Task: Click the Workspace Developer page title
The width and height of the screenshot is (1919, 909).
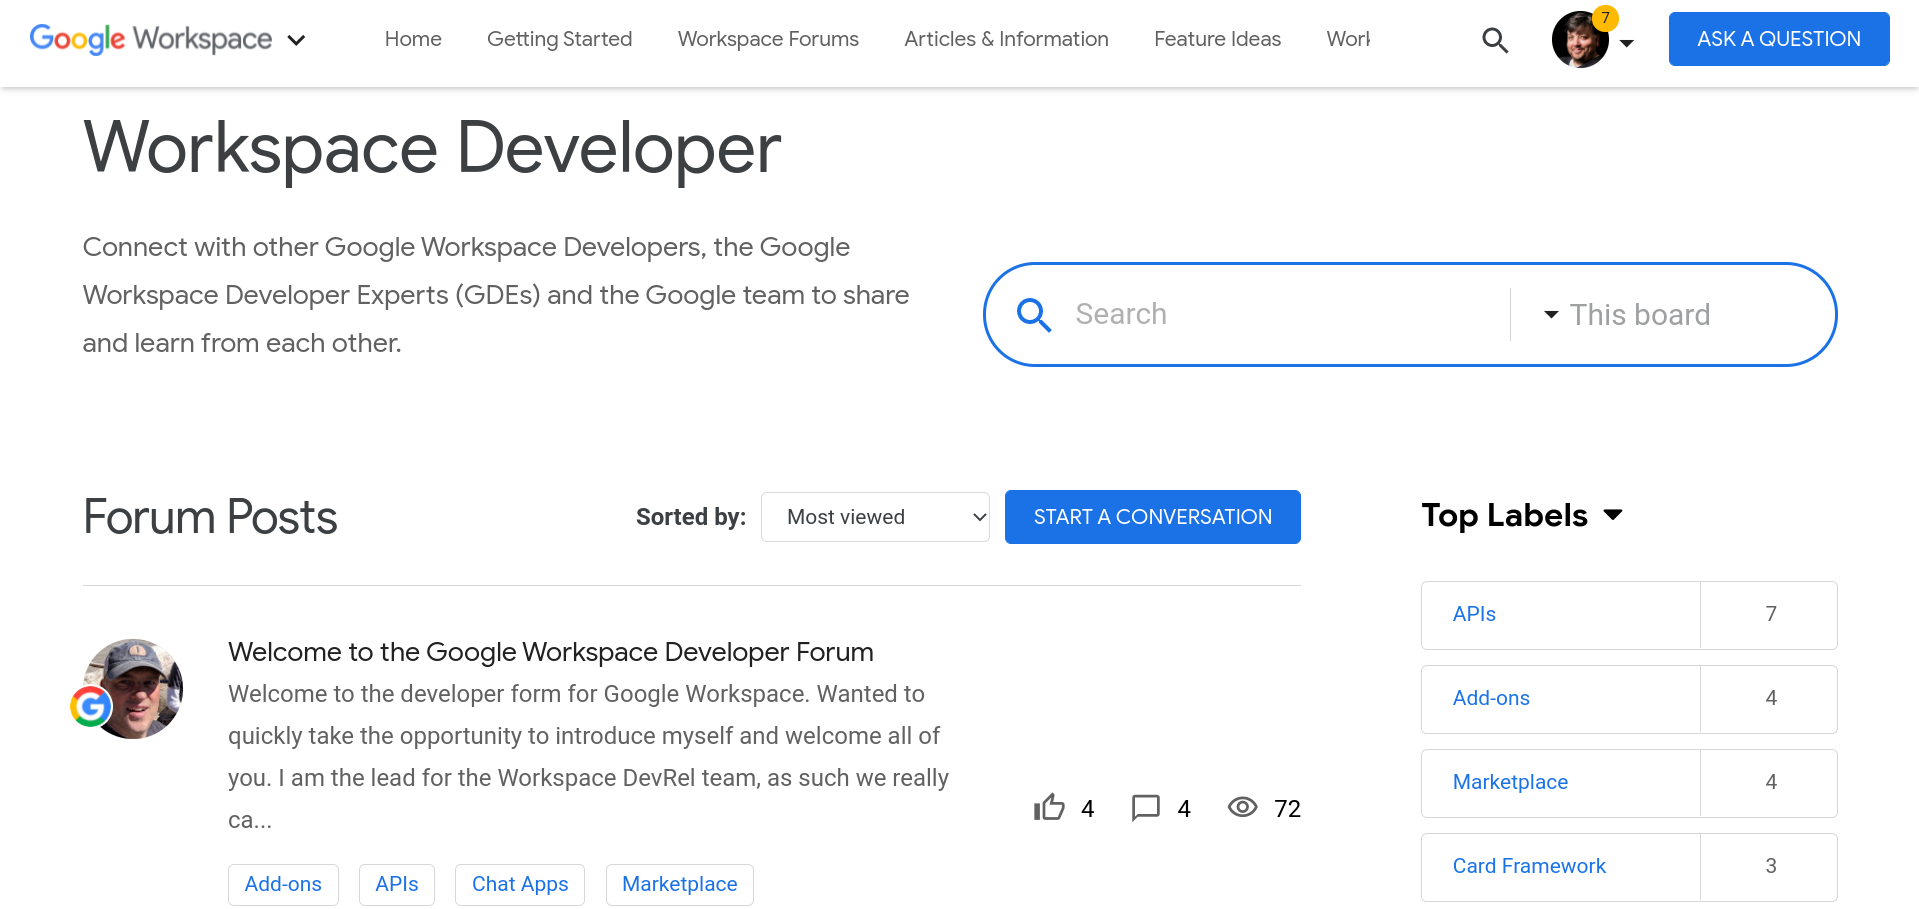Action: point(432,149)
